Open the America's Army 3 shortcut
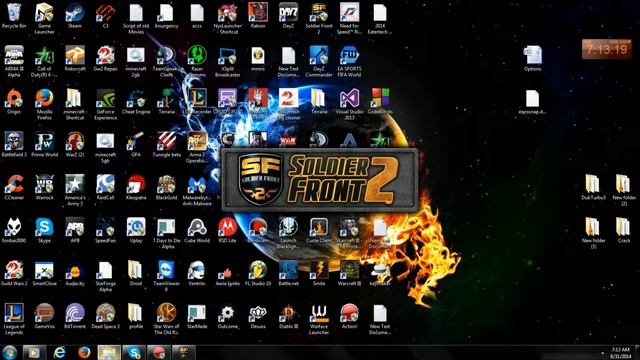This screenshot has width=640, height=360. [x=75, y=190]
